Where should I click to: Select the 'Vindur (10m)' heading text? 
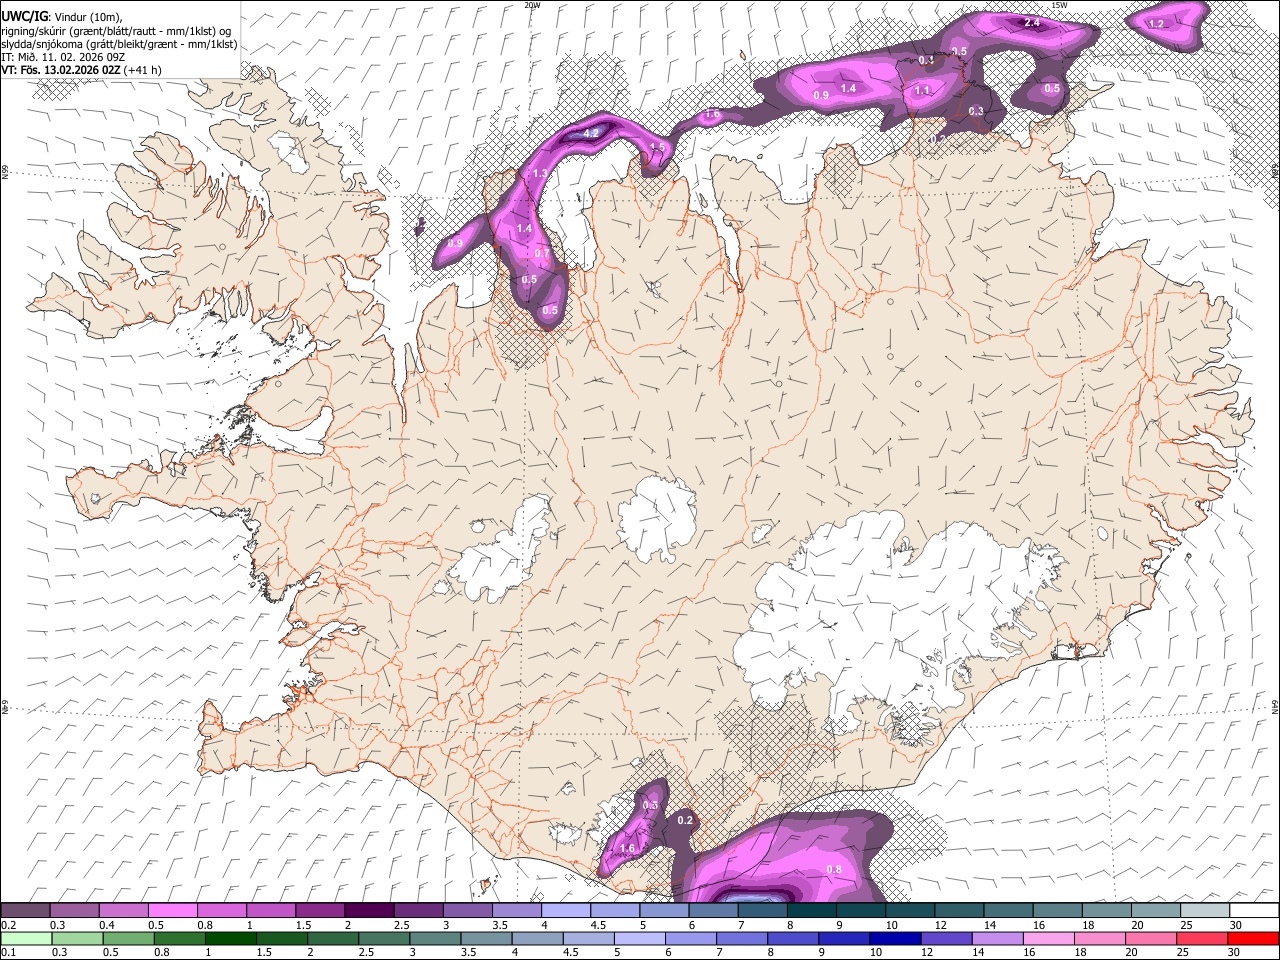86,16
